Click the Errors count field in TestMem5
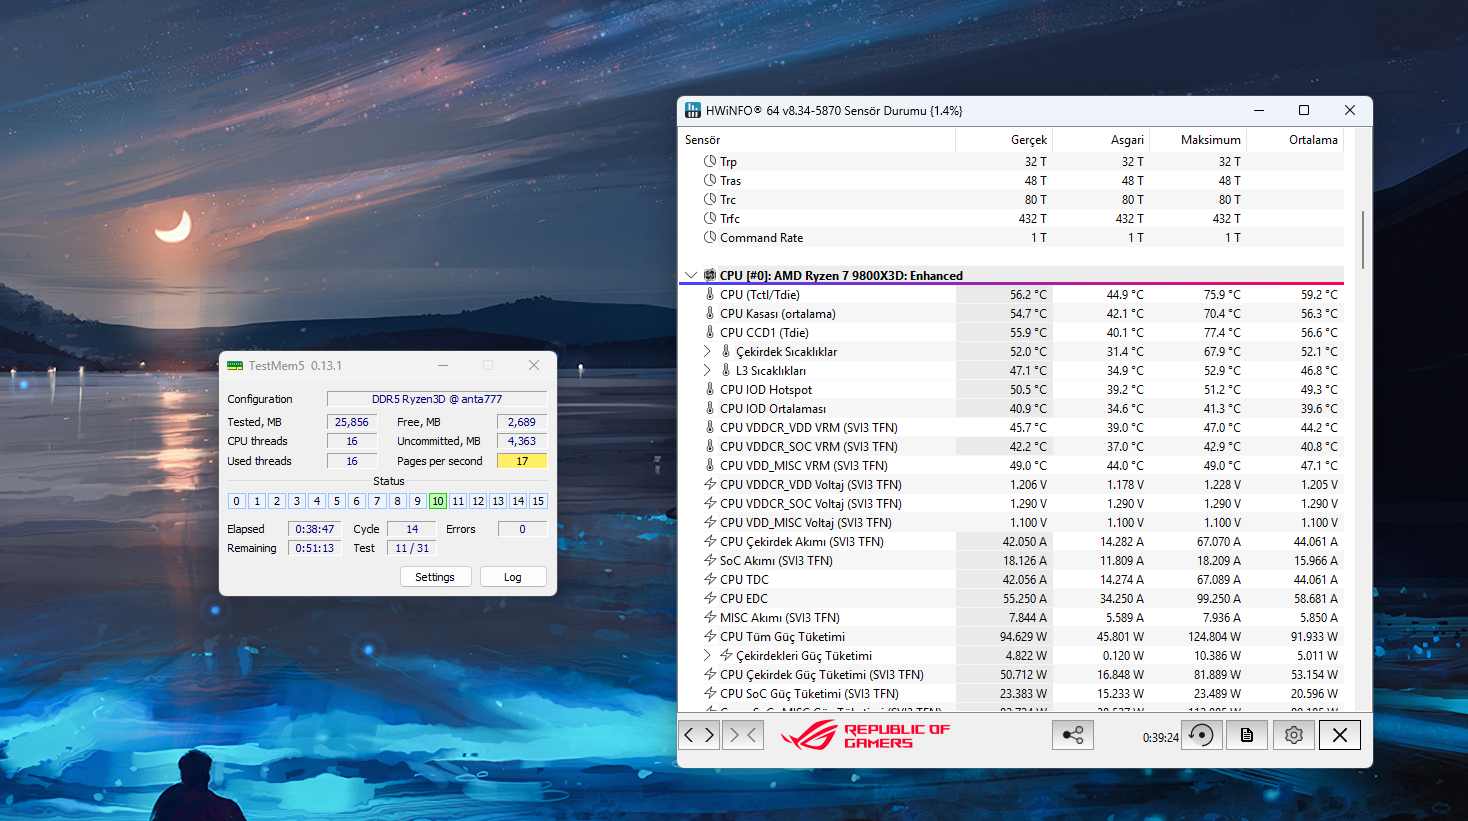1468x821 pixels. tap(522, 529)
